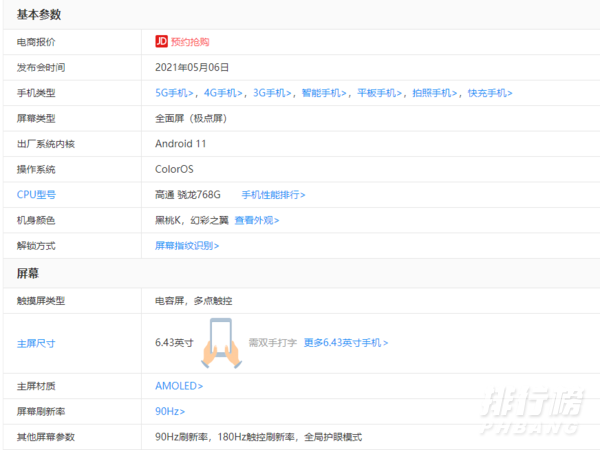The image size is (600, 450).
Task: Select the 黑桃K，幻彩之翼 color text
Action: coord(192,220)
